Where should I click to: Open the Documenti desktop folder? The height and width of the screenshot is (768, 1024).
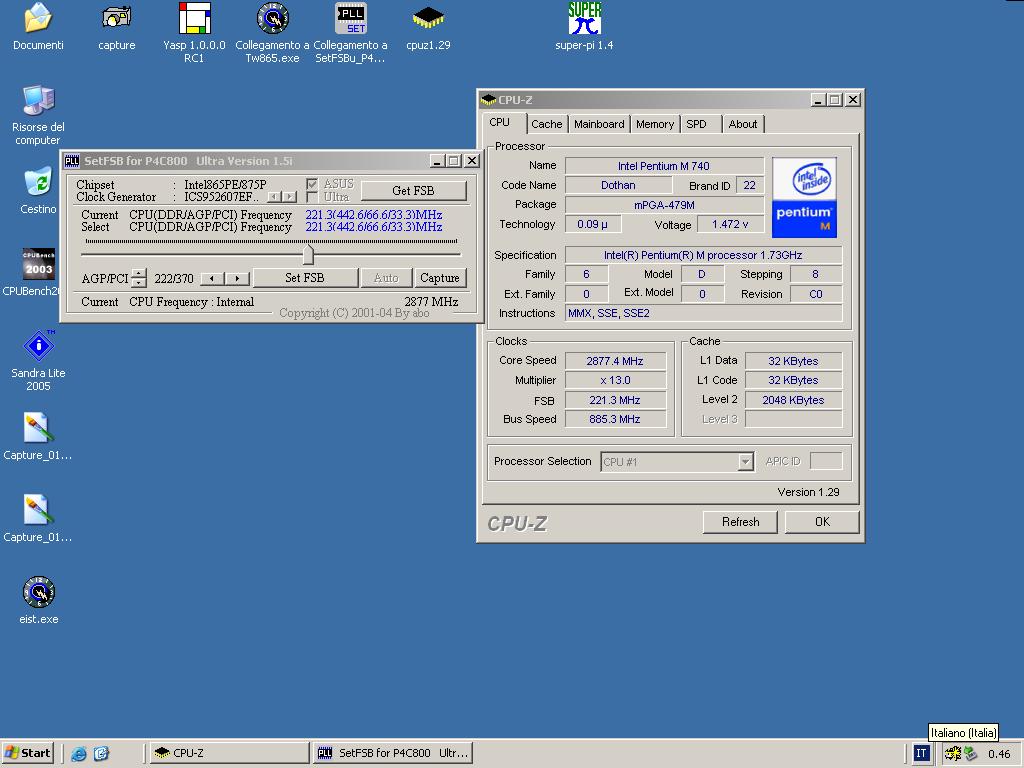click(38, 27)
